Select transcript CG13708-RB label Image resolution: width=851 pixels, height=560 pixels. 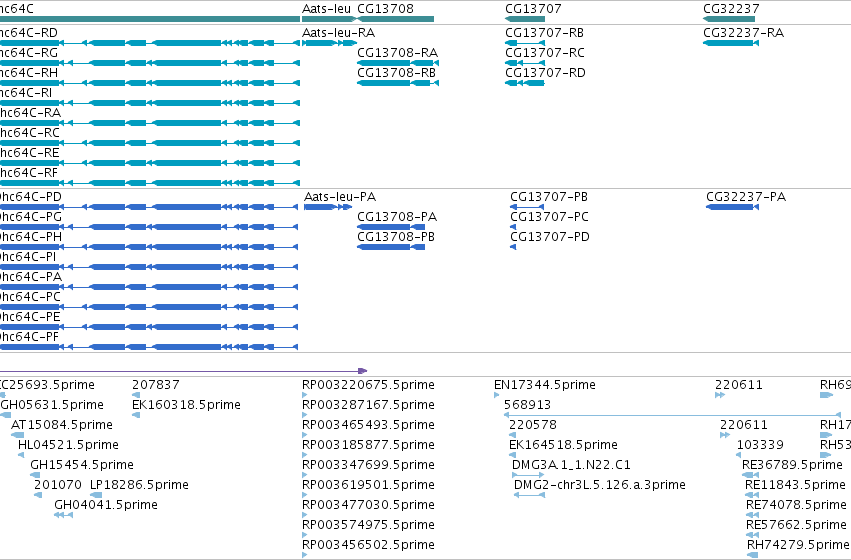pos(396,73)
